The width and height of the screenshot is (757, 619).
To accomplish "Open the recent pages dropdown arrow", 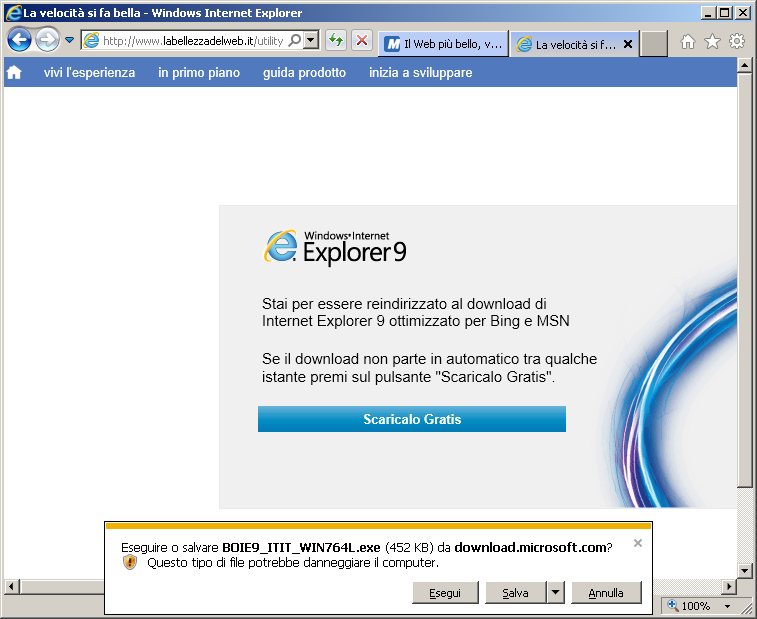I will [x=70, y=40].
